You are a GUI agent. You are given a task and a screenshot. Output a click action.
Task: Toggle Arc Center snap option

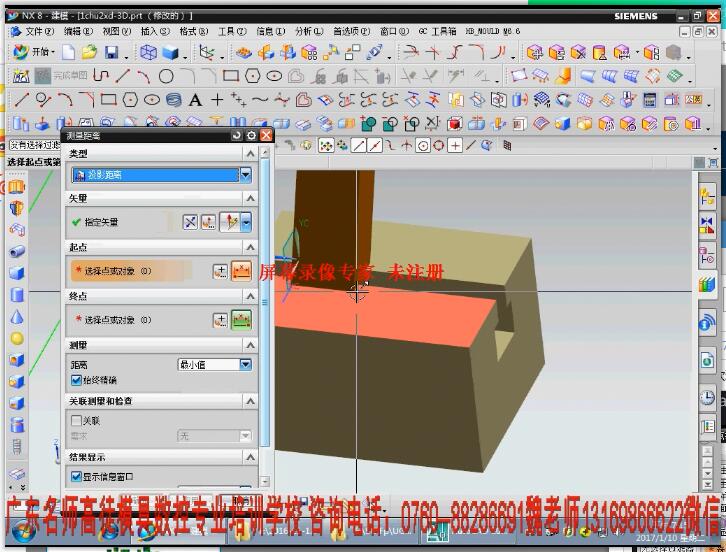point(422,146)
